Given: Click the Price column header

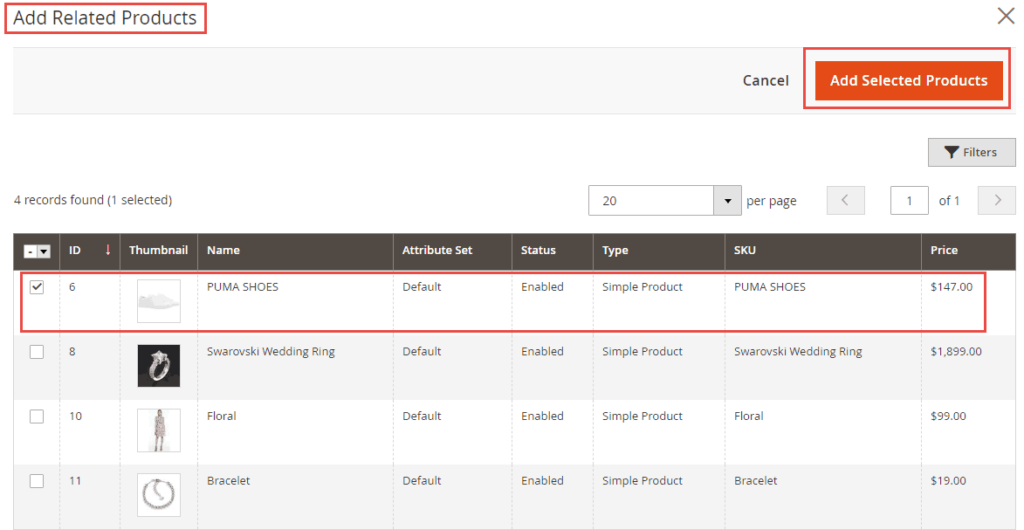Looking at the screenshot, I should [968, 251].
